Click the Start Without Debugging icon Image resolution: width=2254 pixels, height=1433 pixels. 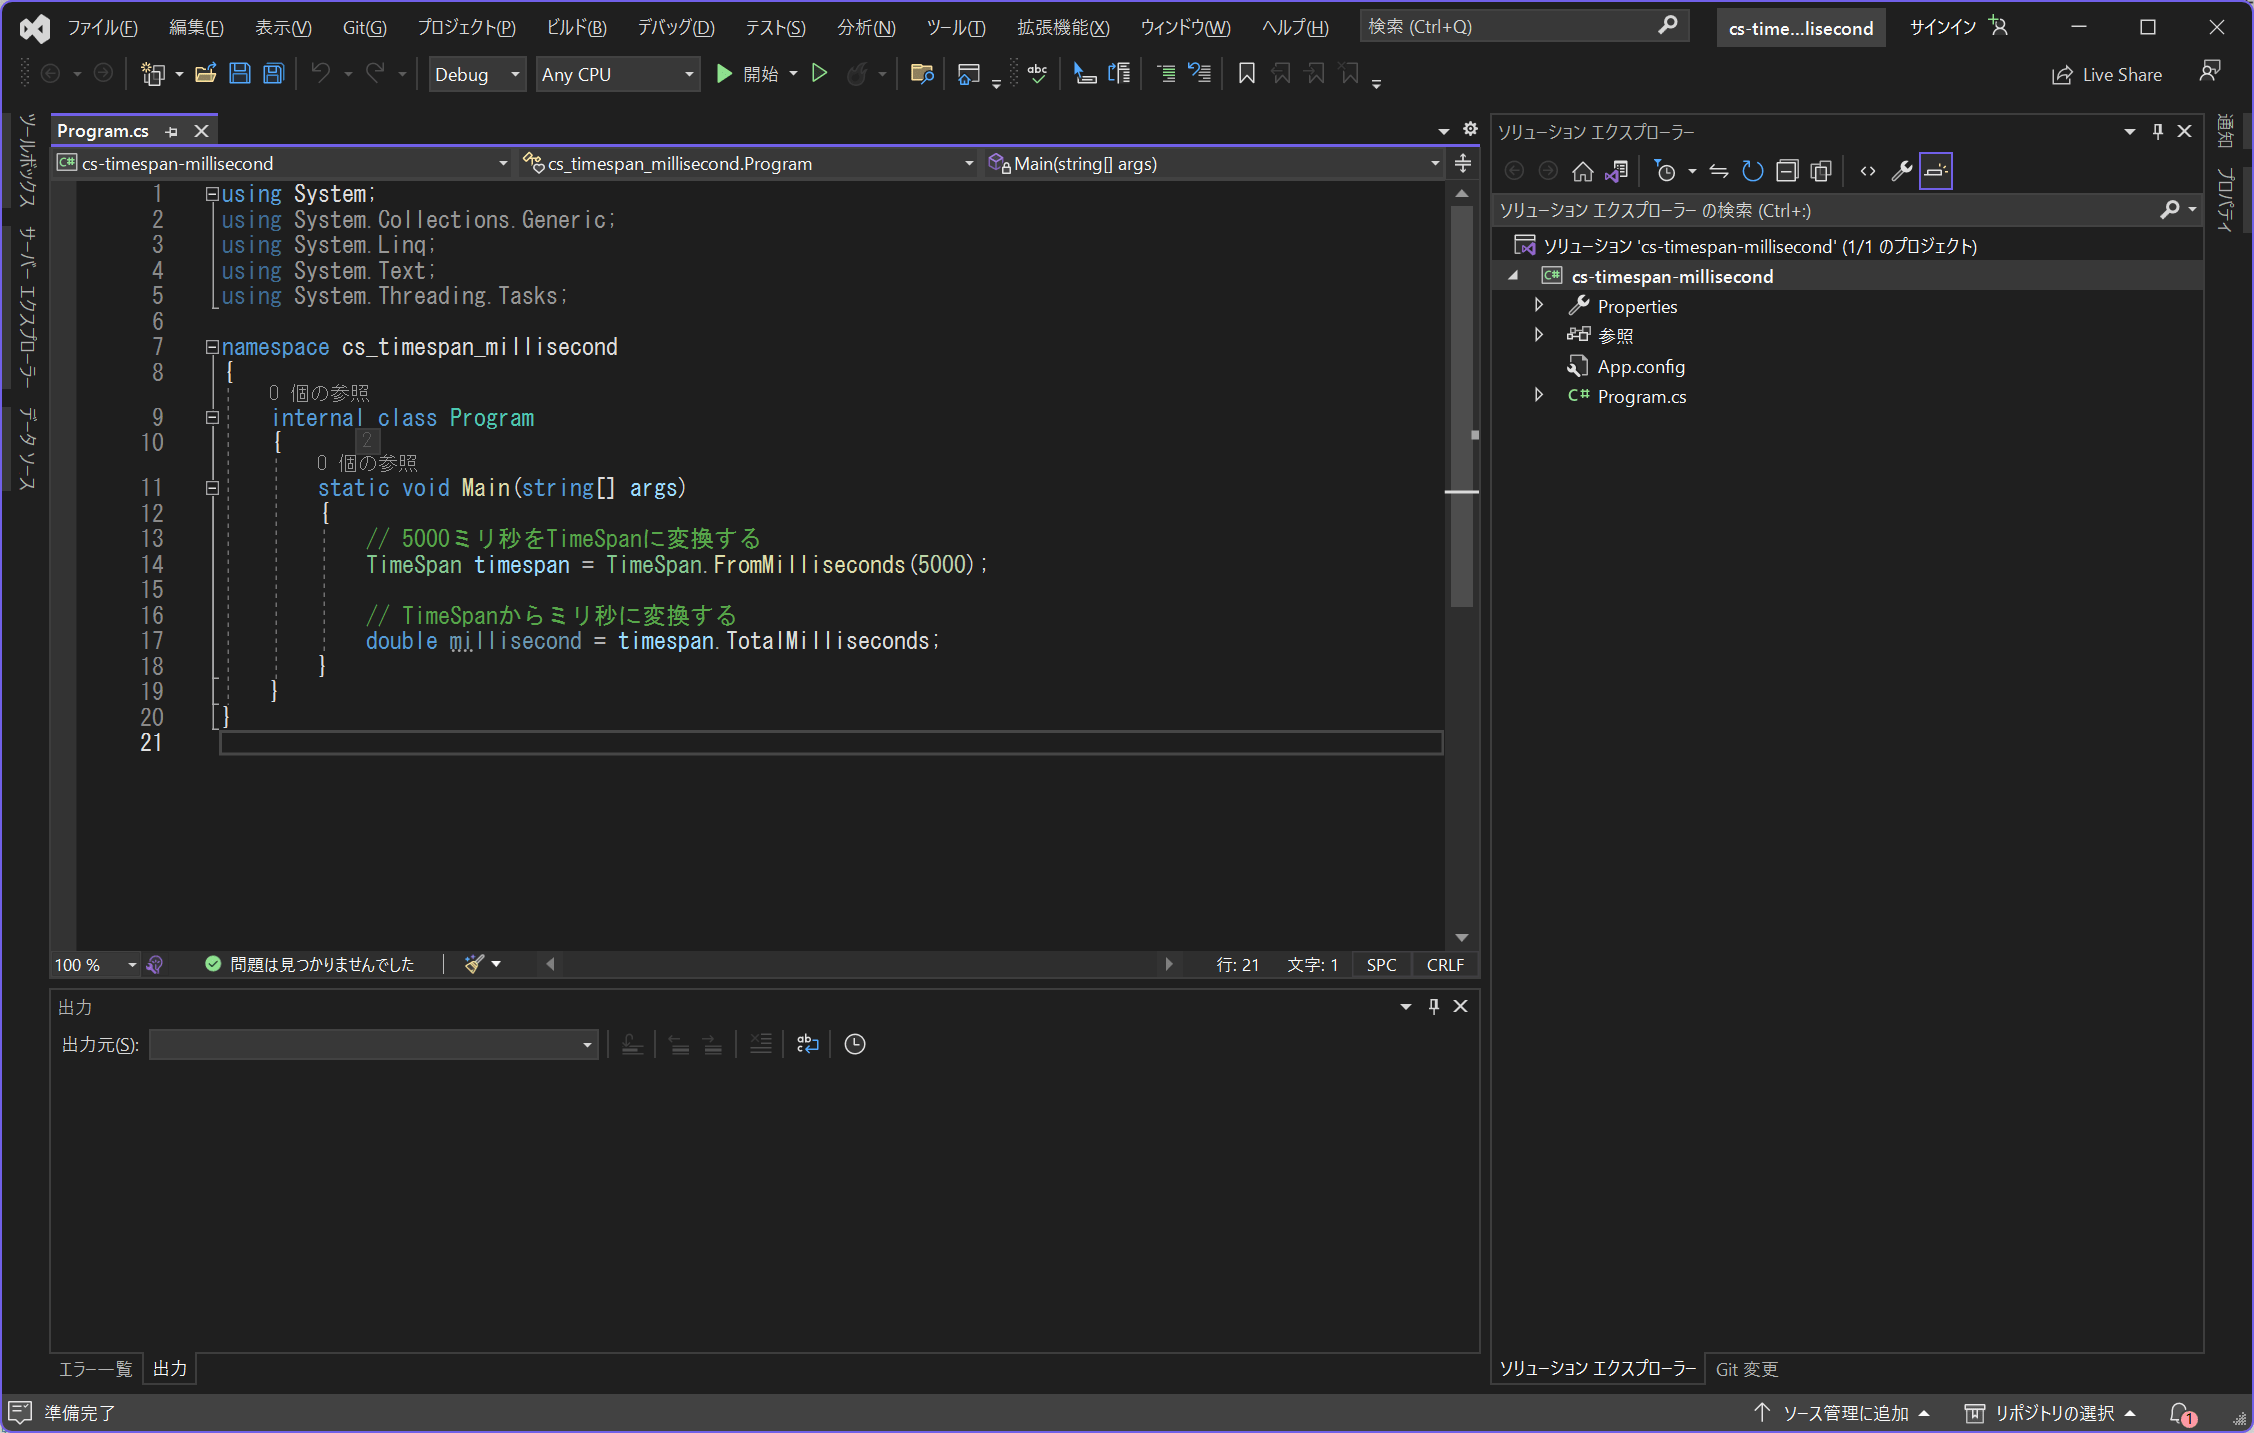click(x=819, y=73)
